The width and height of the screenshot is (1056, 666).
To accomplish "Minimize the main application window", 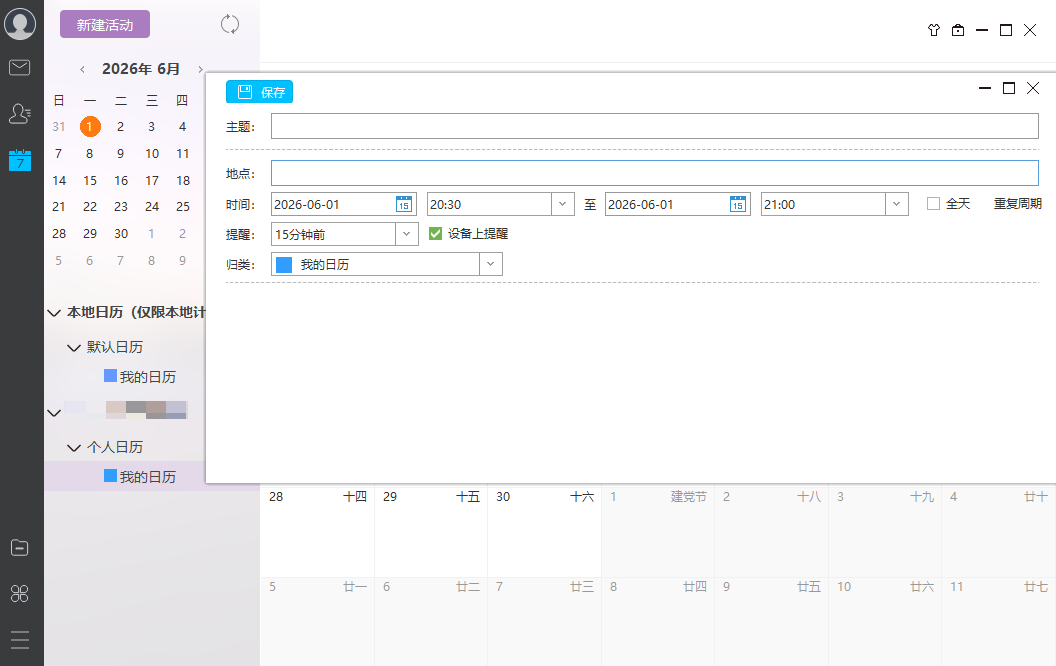I will [x=982, y=30].
